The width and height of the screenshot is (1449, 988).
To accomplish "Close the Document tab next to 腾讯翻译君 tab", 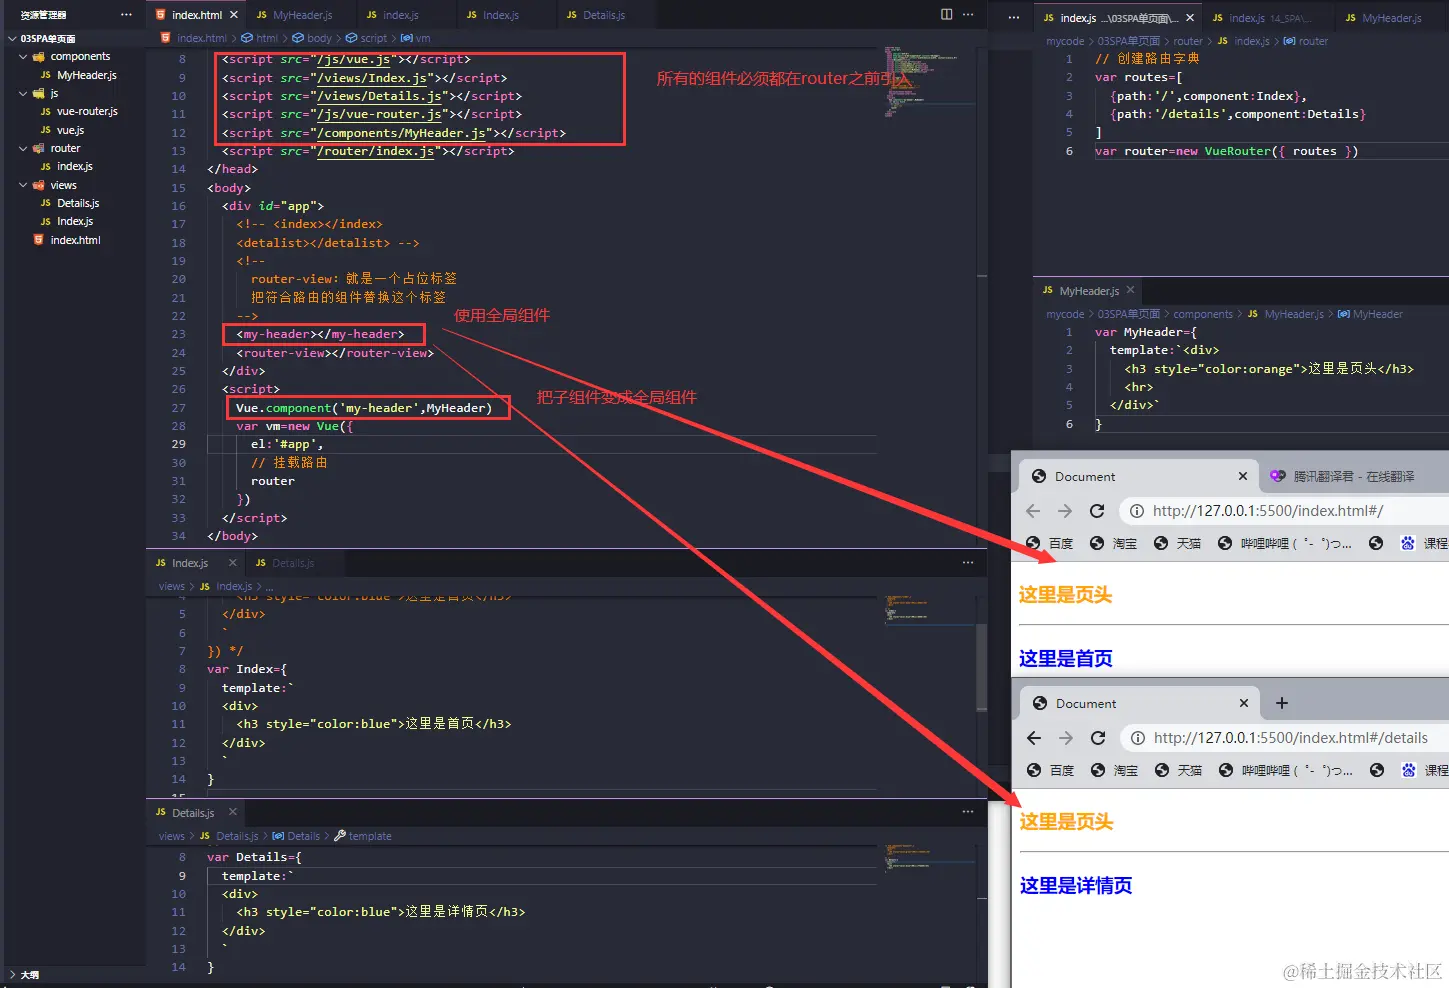I will coord(1243,476).
